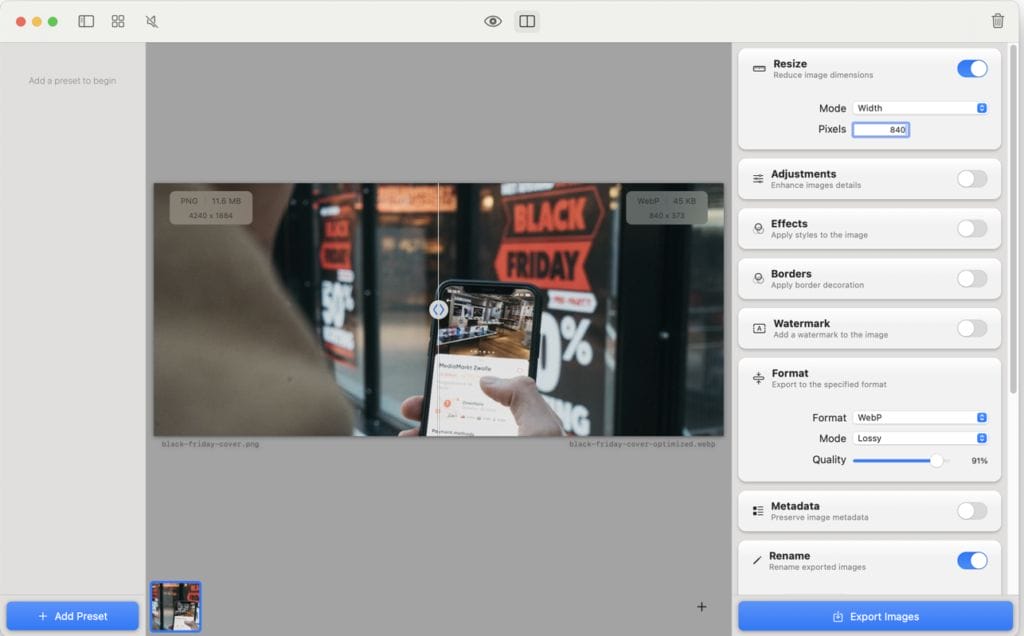Click the trash icon to delete the image
This screenshot has width=1024, height=636.
click(x=997, y=20)
